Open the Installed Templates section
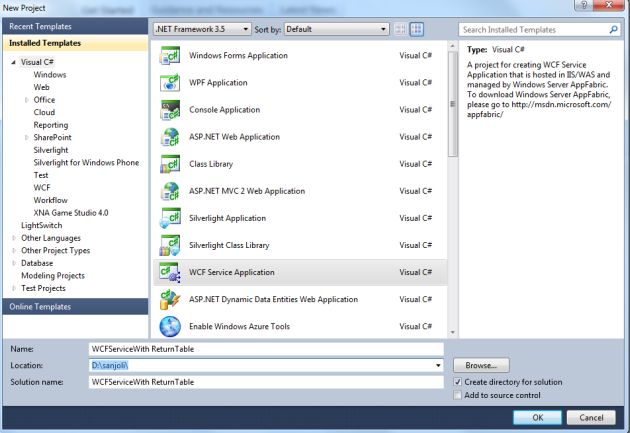 pyautogui.click(x=75, y=43)
